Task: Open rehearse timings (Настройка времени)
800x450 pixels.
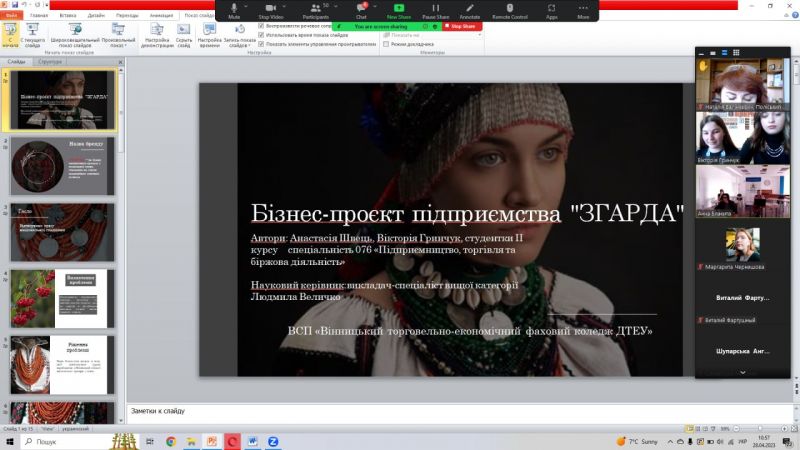Action: (209, 35)
